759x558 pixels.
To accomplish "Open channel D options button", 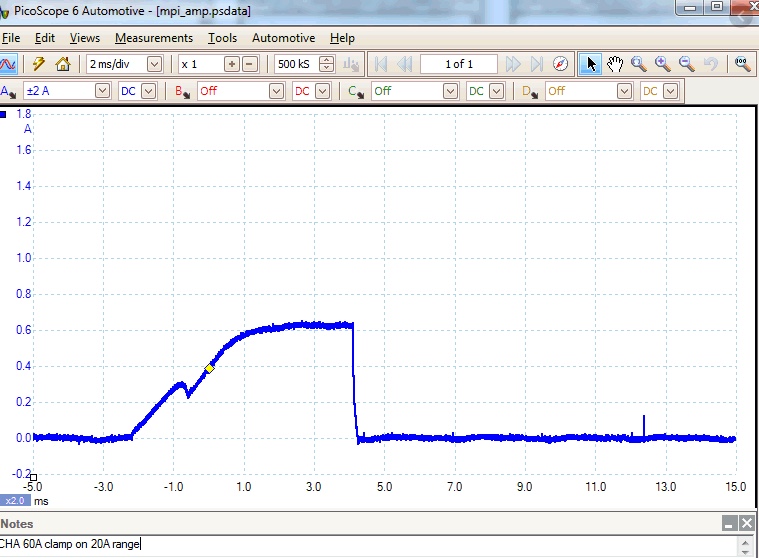I will coord(530,91).
